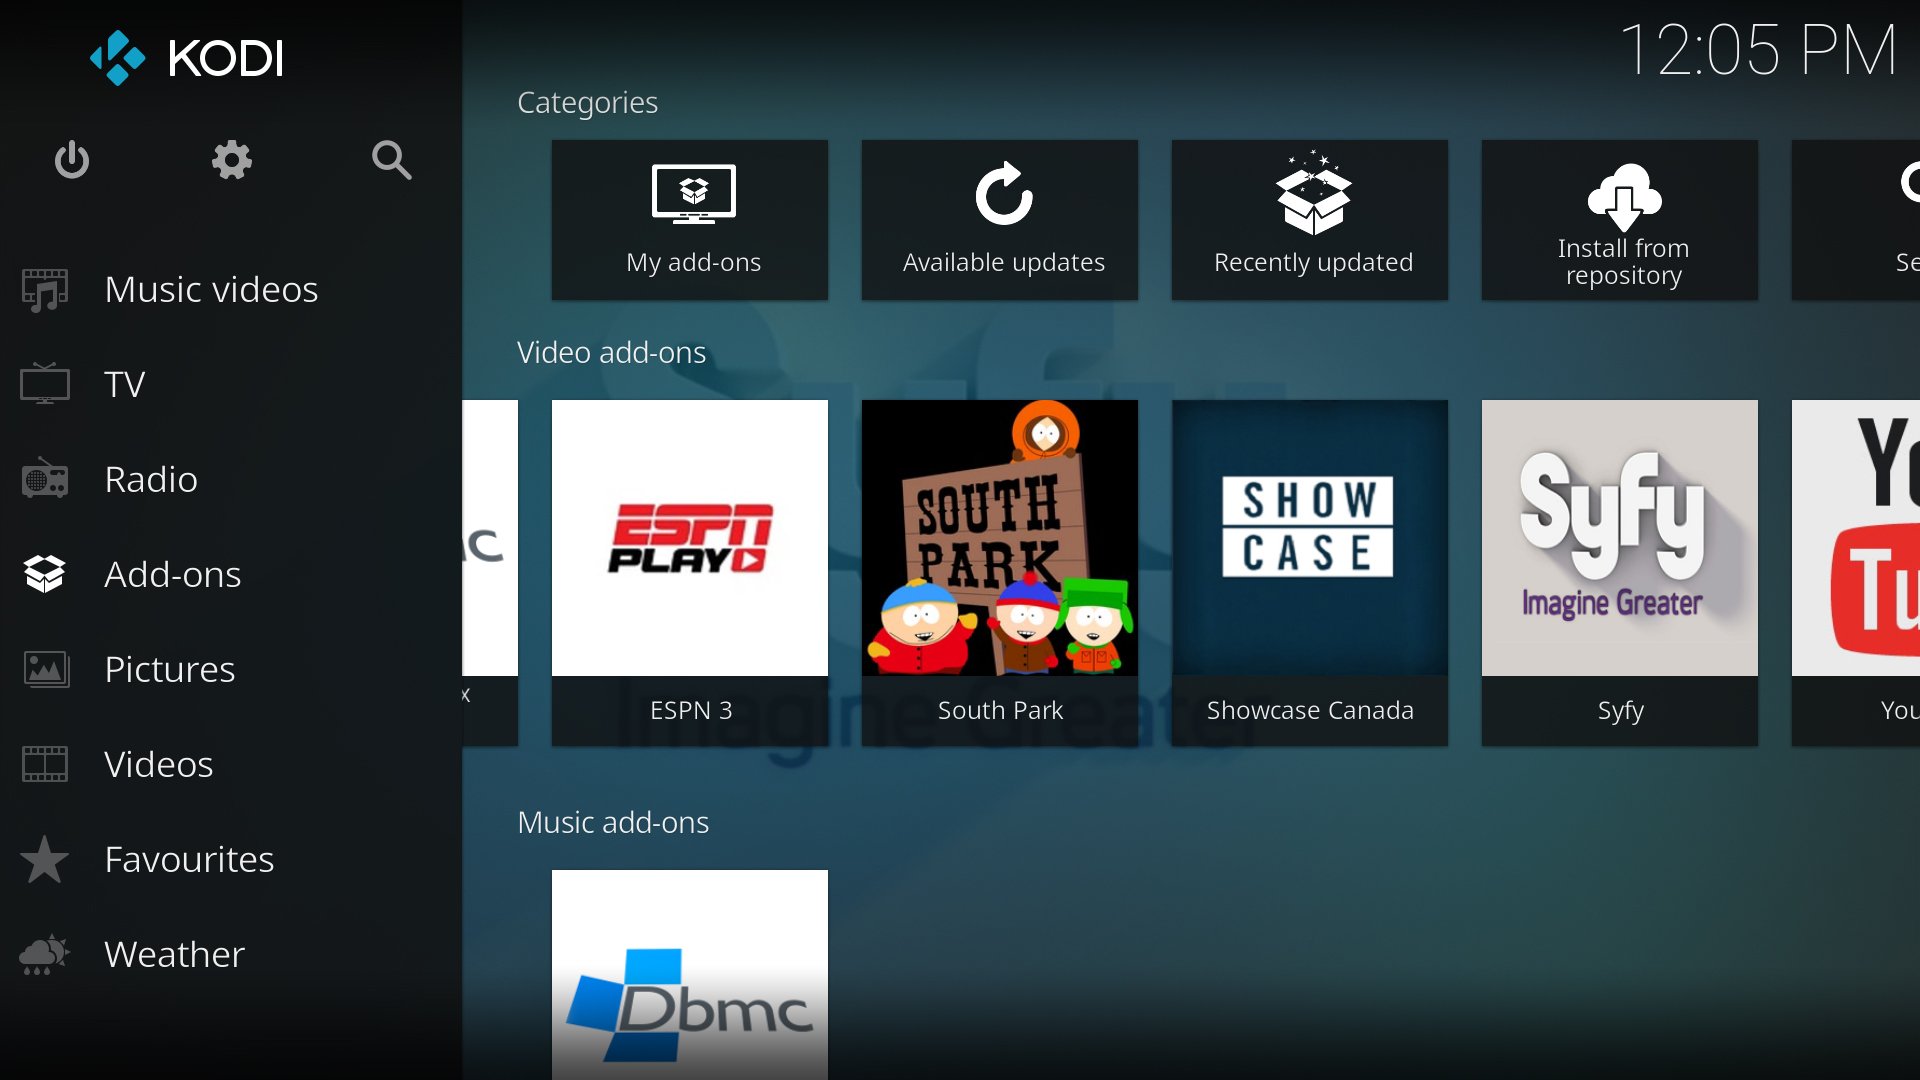The width and height of the screenshot is (1920, 1080).
Task: Browse Recently updated add-ons
Action: [x=1312, y=220]
